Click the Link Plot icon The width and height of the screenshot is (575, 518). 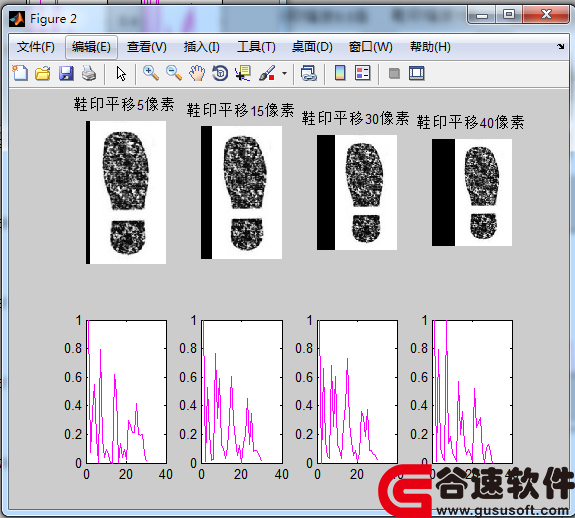[x=308, y=73]
